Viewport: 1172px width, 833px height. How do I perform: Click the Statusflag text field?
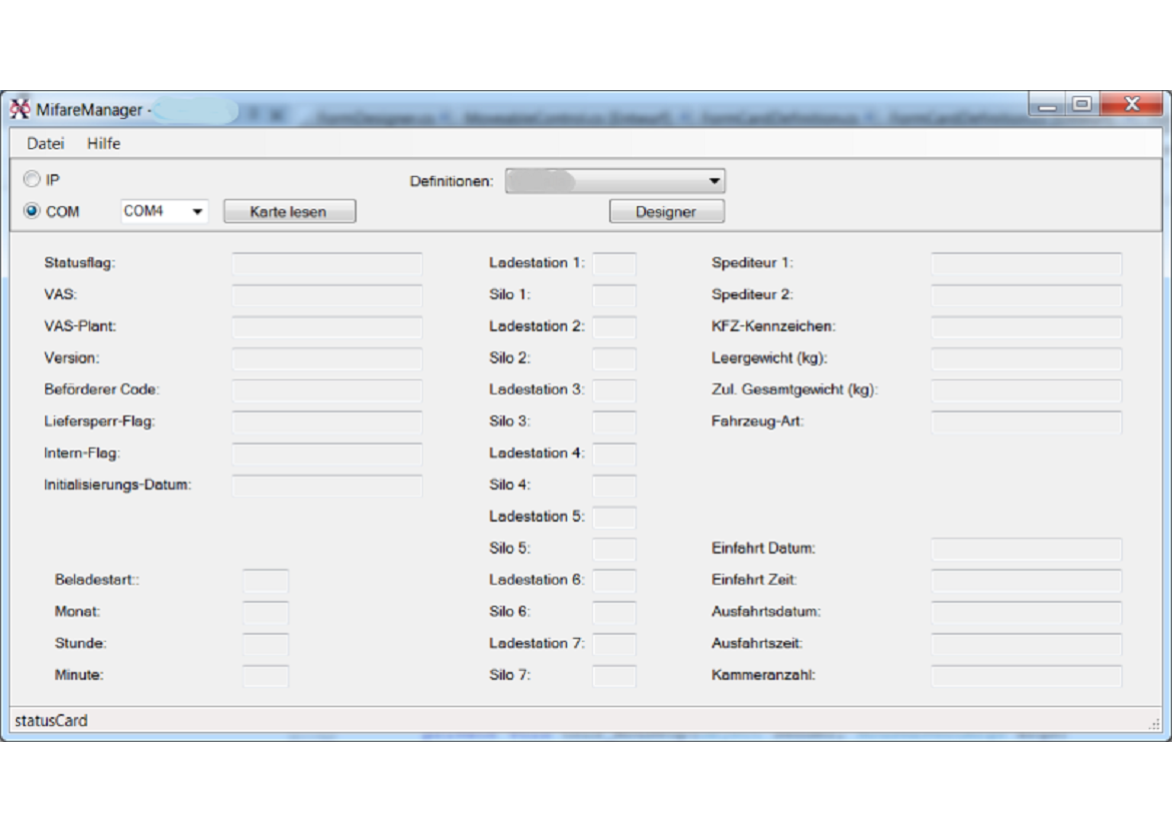(327, 264)
